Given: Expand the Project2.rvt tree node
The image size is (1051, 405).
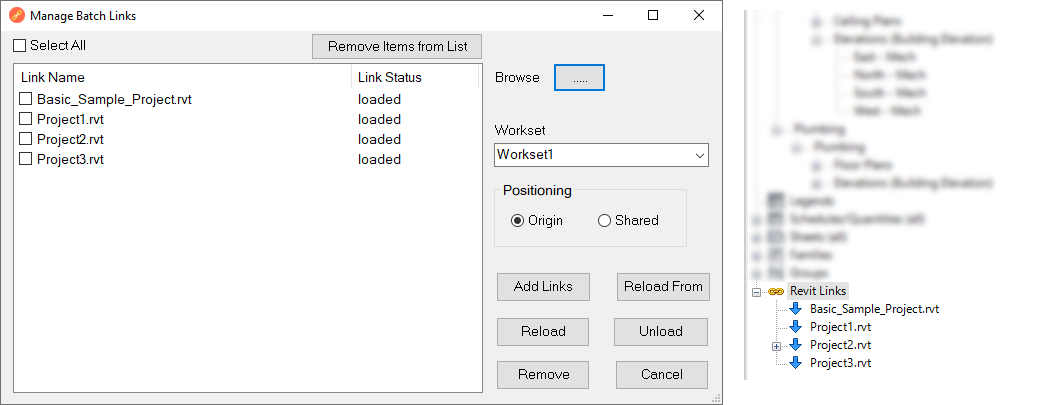Looking at the screenshot, I should (x=776, y=345).
